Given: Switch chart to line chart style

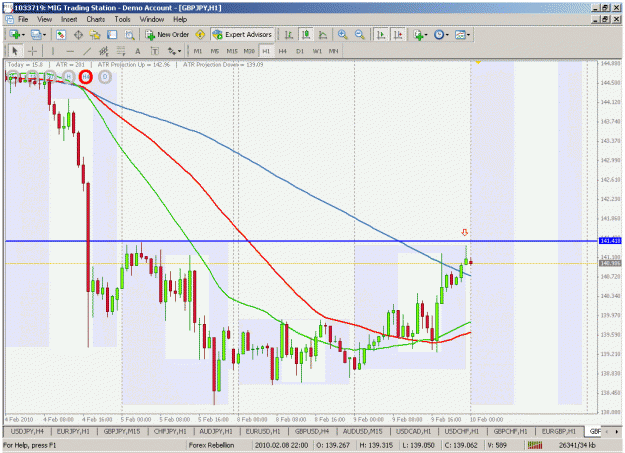Looking at the screenshot, I should tap(323, 35).
